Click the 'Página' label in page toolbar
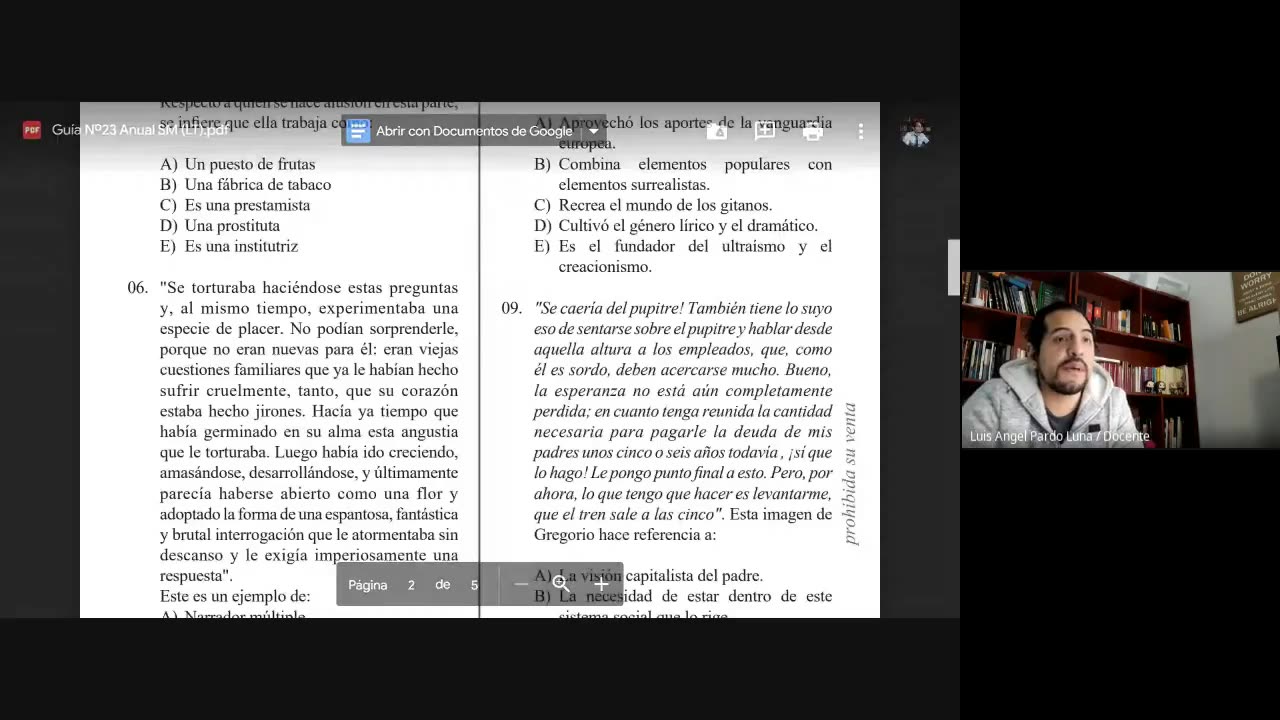 [x=367, y=585]
